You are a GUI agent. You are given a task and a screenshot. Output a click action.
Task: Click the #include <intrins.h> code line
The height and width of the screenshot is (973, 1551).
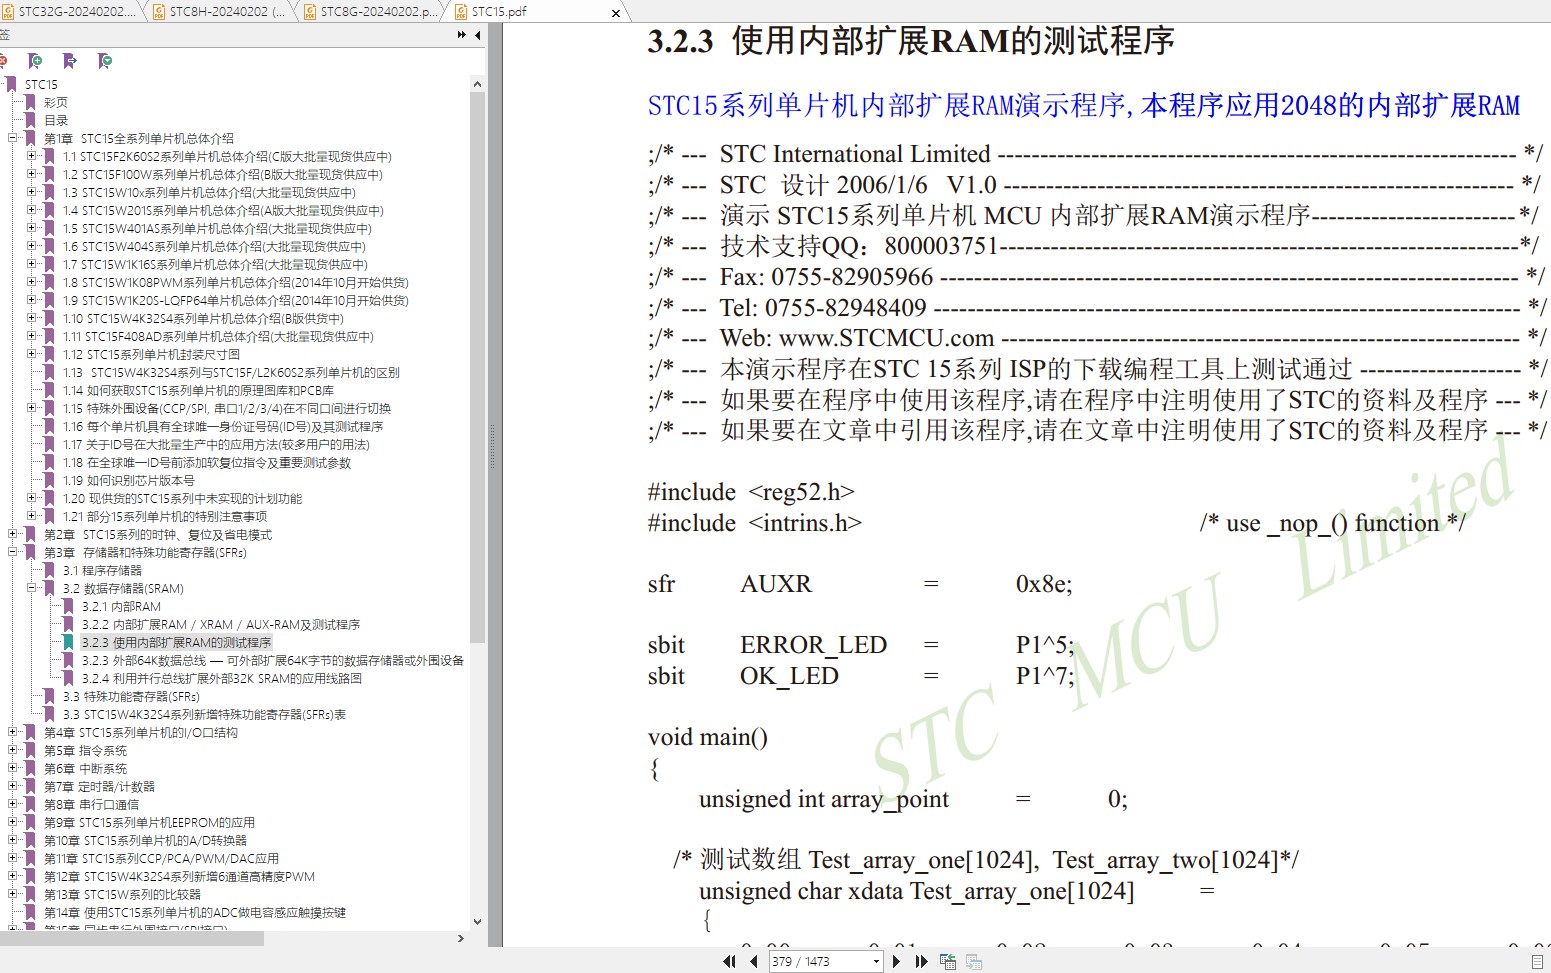point(755,523)
